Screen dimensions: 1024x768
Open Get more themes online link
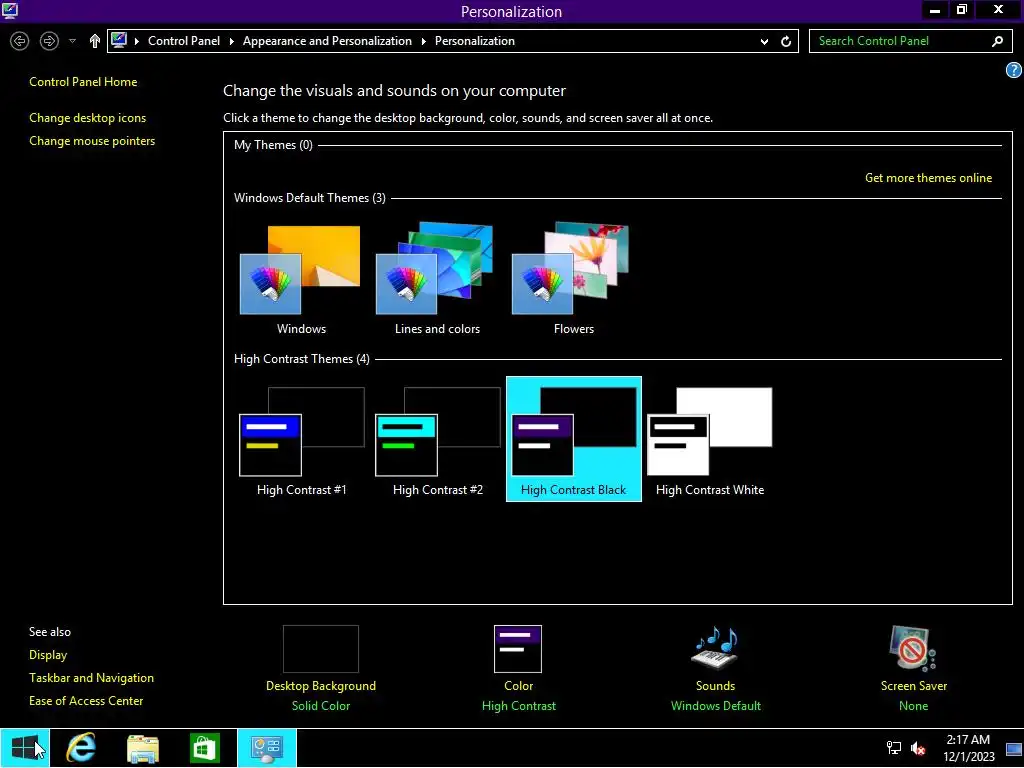tap(928, 178)
